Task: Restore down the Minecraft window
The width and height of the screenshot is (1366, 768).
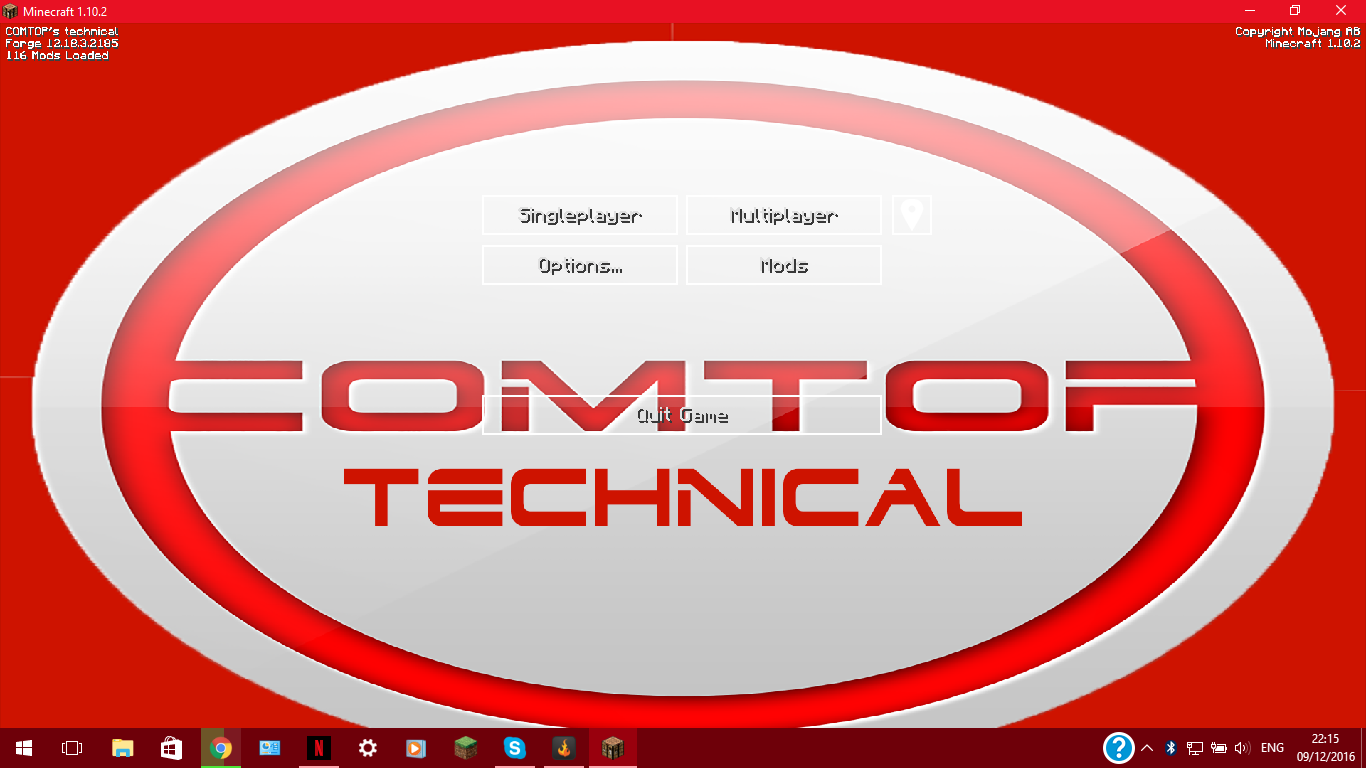Action: pos(1295,11)
